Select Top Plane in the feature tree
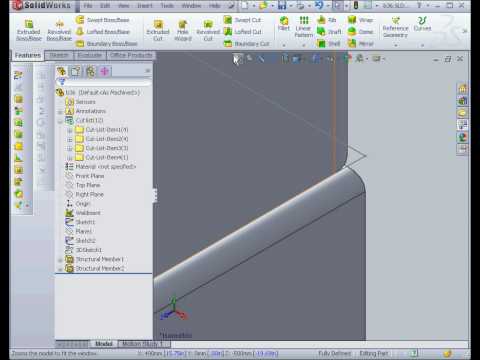This screenshot has height=360, width=480. [x=83, y=185]
